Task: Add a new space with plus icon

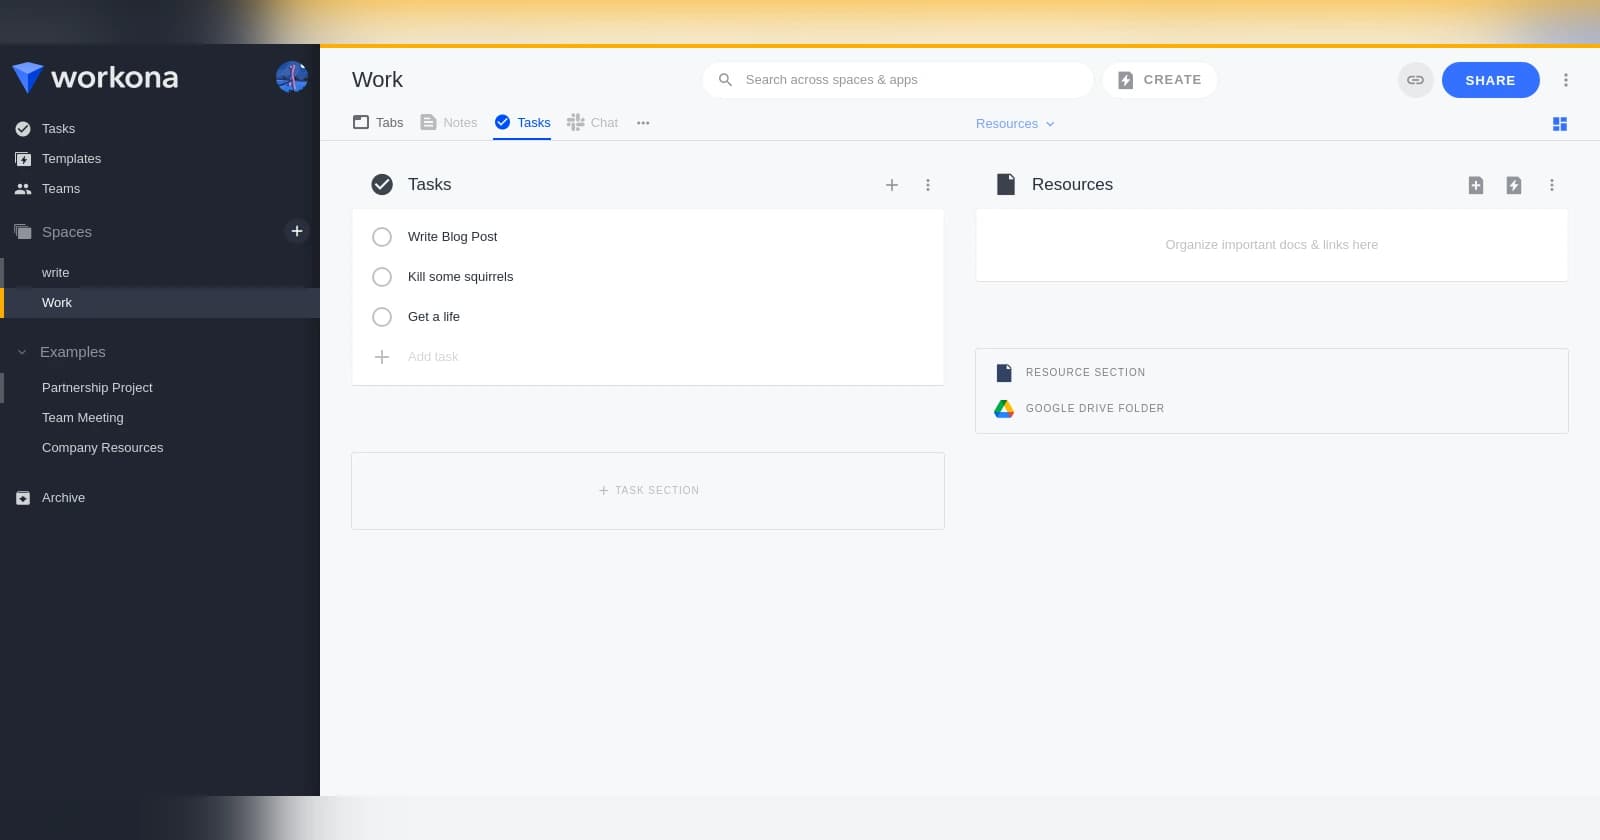Action: 297,231
